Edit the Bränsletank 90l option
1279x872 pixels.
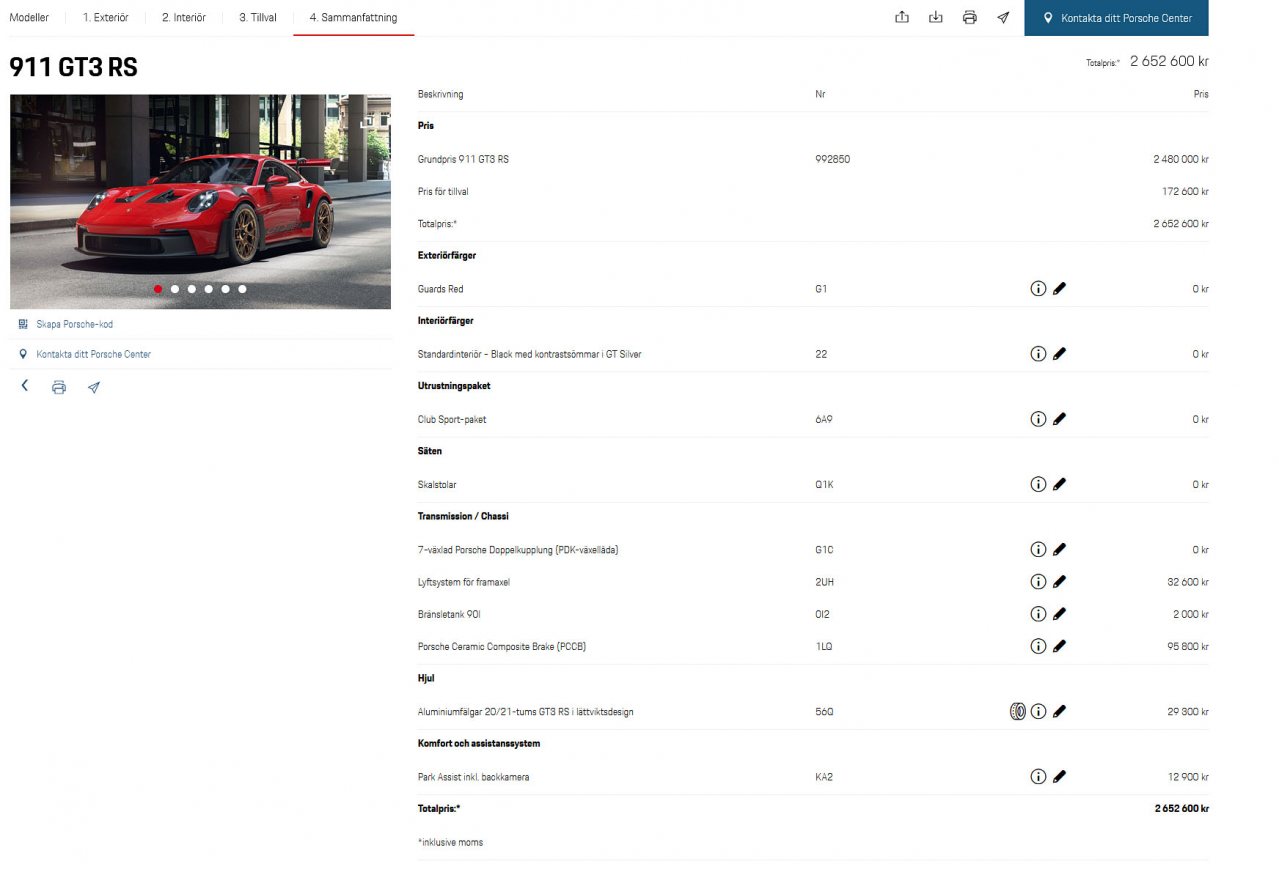click(1060, 614)
